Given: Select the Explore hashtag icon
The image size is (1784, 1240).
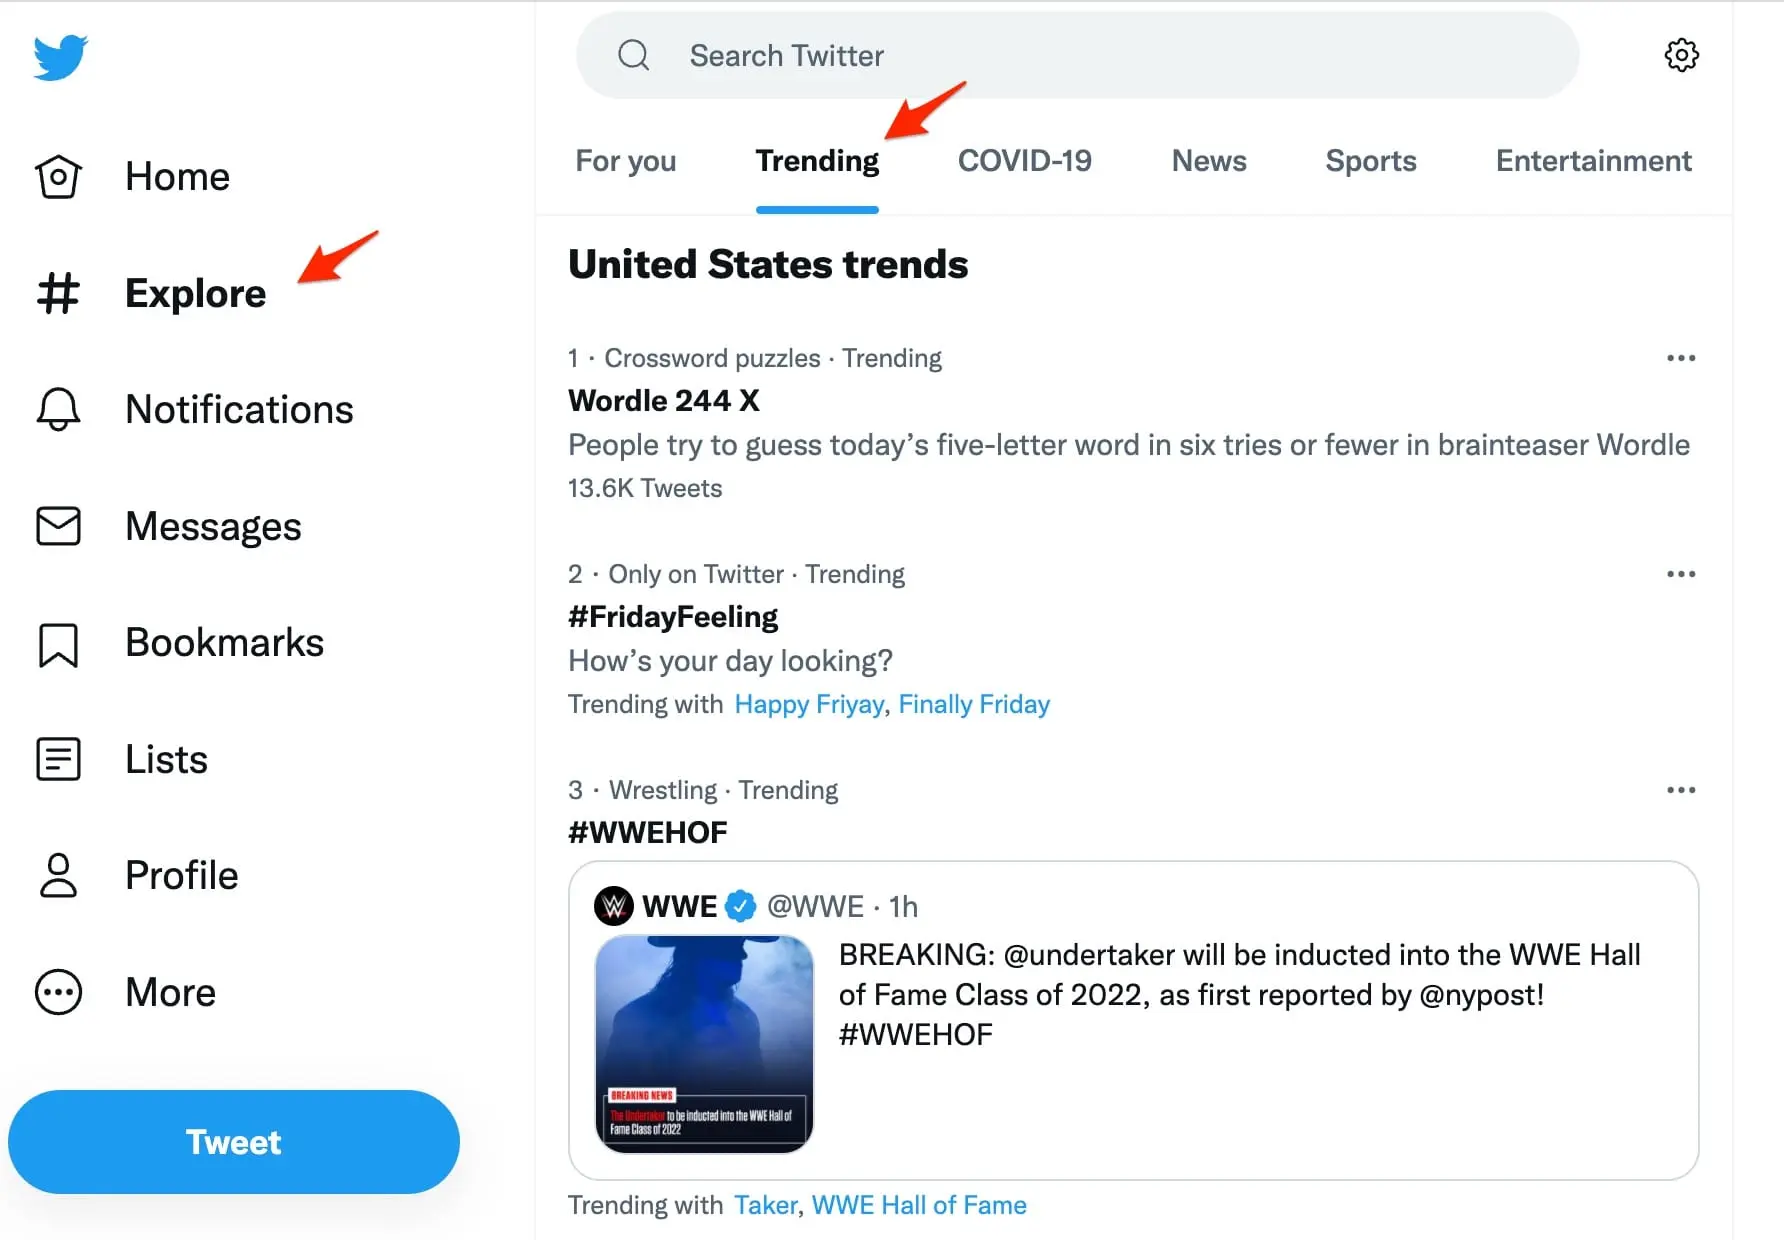Looking at the screenshot, I should click(57, 293).
